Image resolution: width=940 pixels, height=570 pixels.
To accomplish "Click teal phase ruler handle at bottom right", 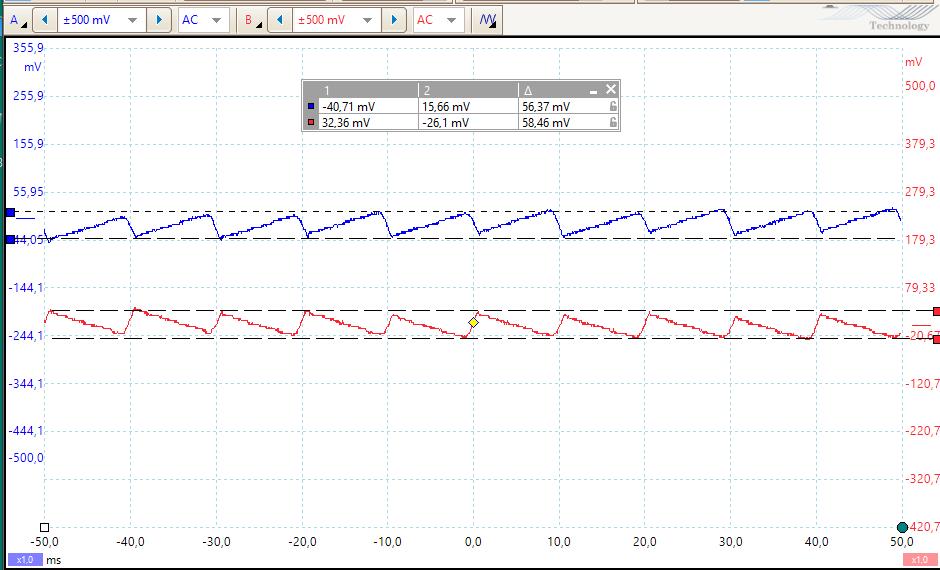I will [x=902, y=527].
